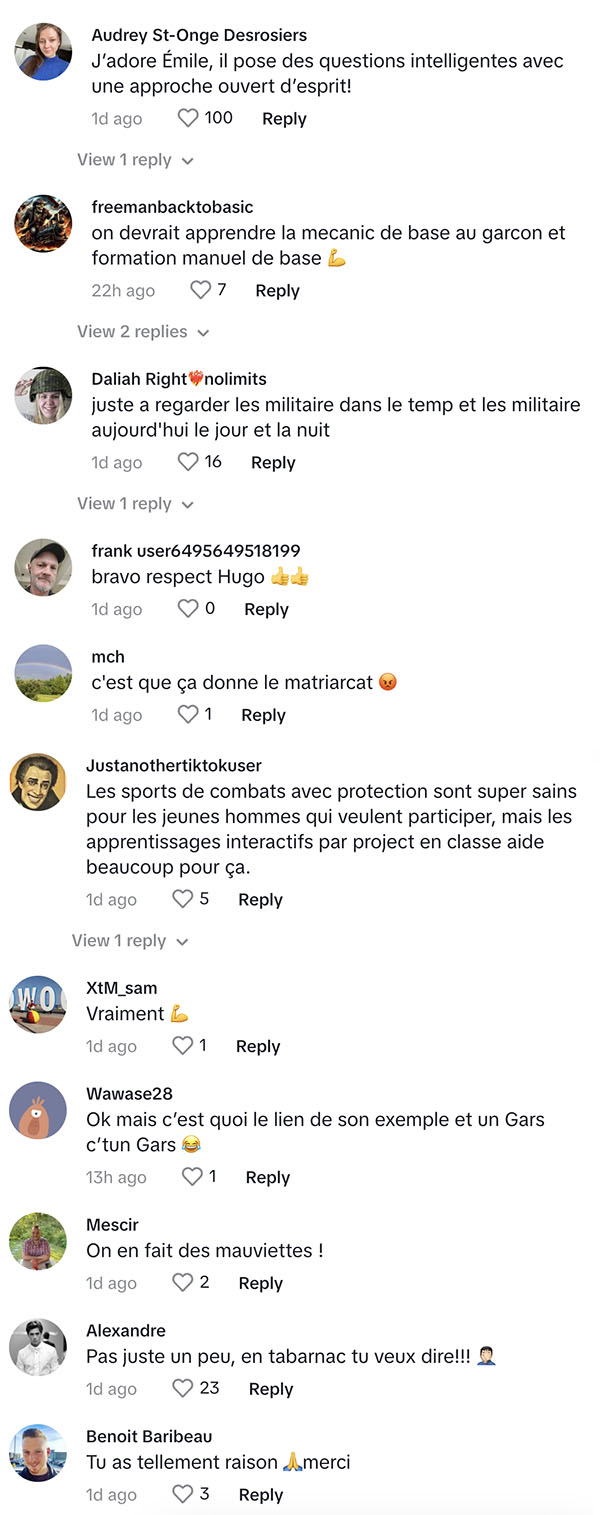Toggle like on XtM_sam's Vraiment comment
The width and height of the screenshot is (600, 1515).
pos(183,1046)
